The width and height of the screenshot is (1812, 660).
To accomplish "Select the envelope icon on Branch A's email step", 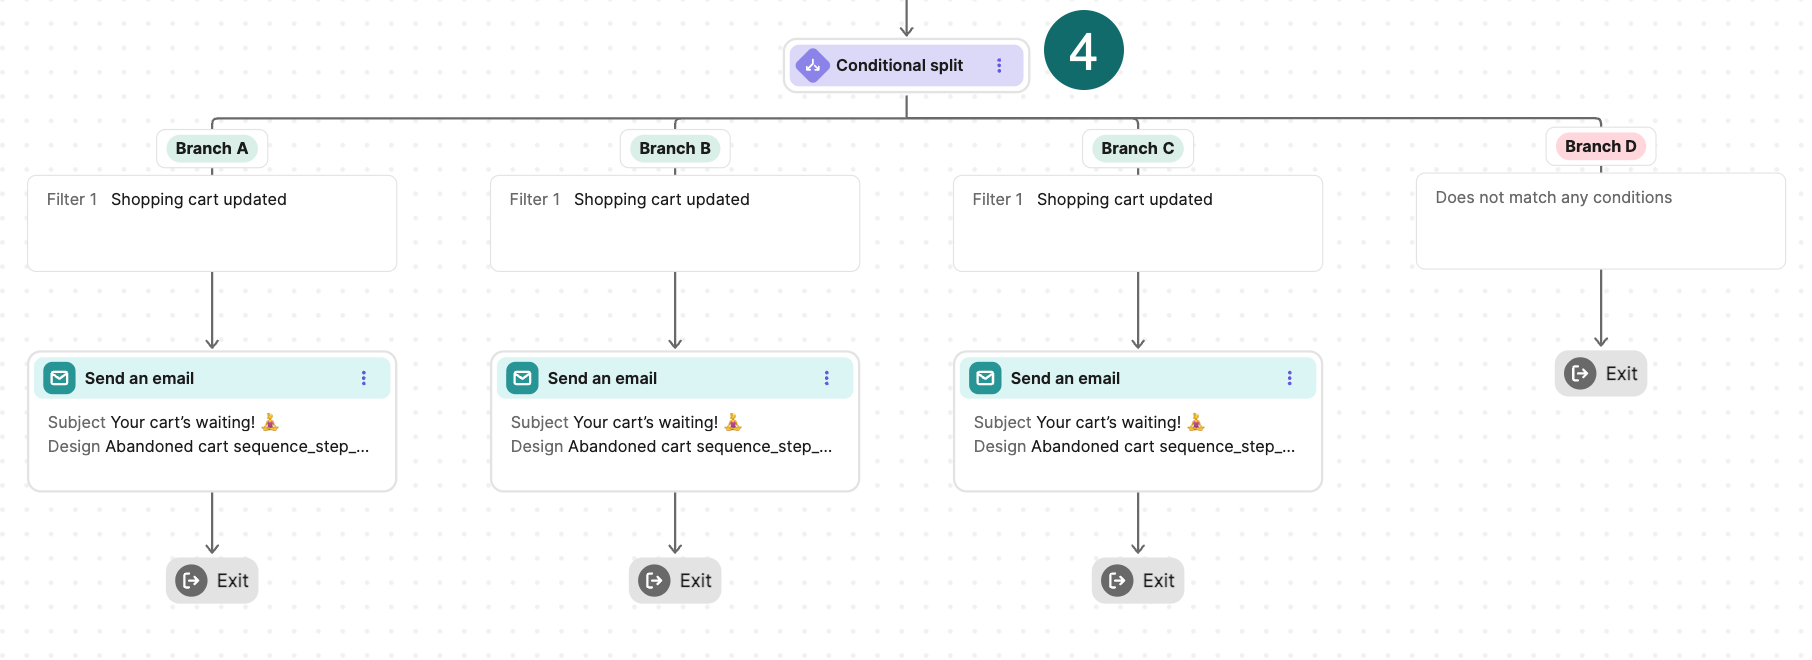I will click(x=60, y=378).
